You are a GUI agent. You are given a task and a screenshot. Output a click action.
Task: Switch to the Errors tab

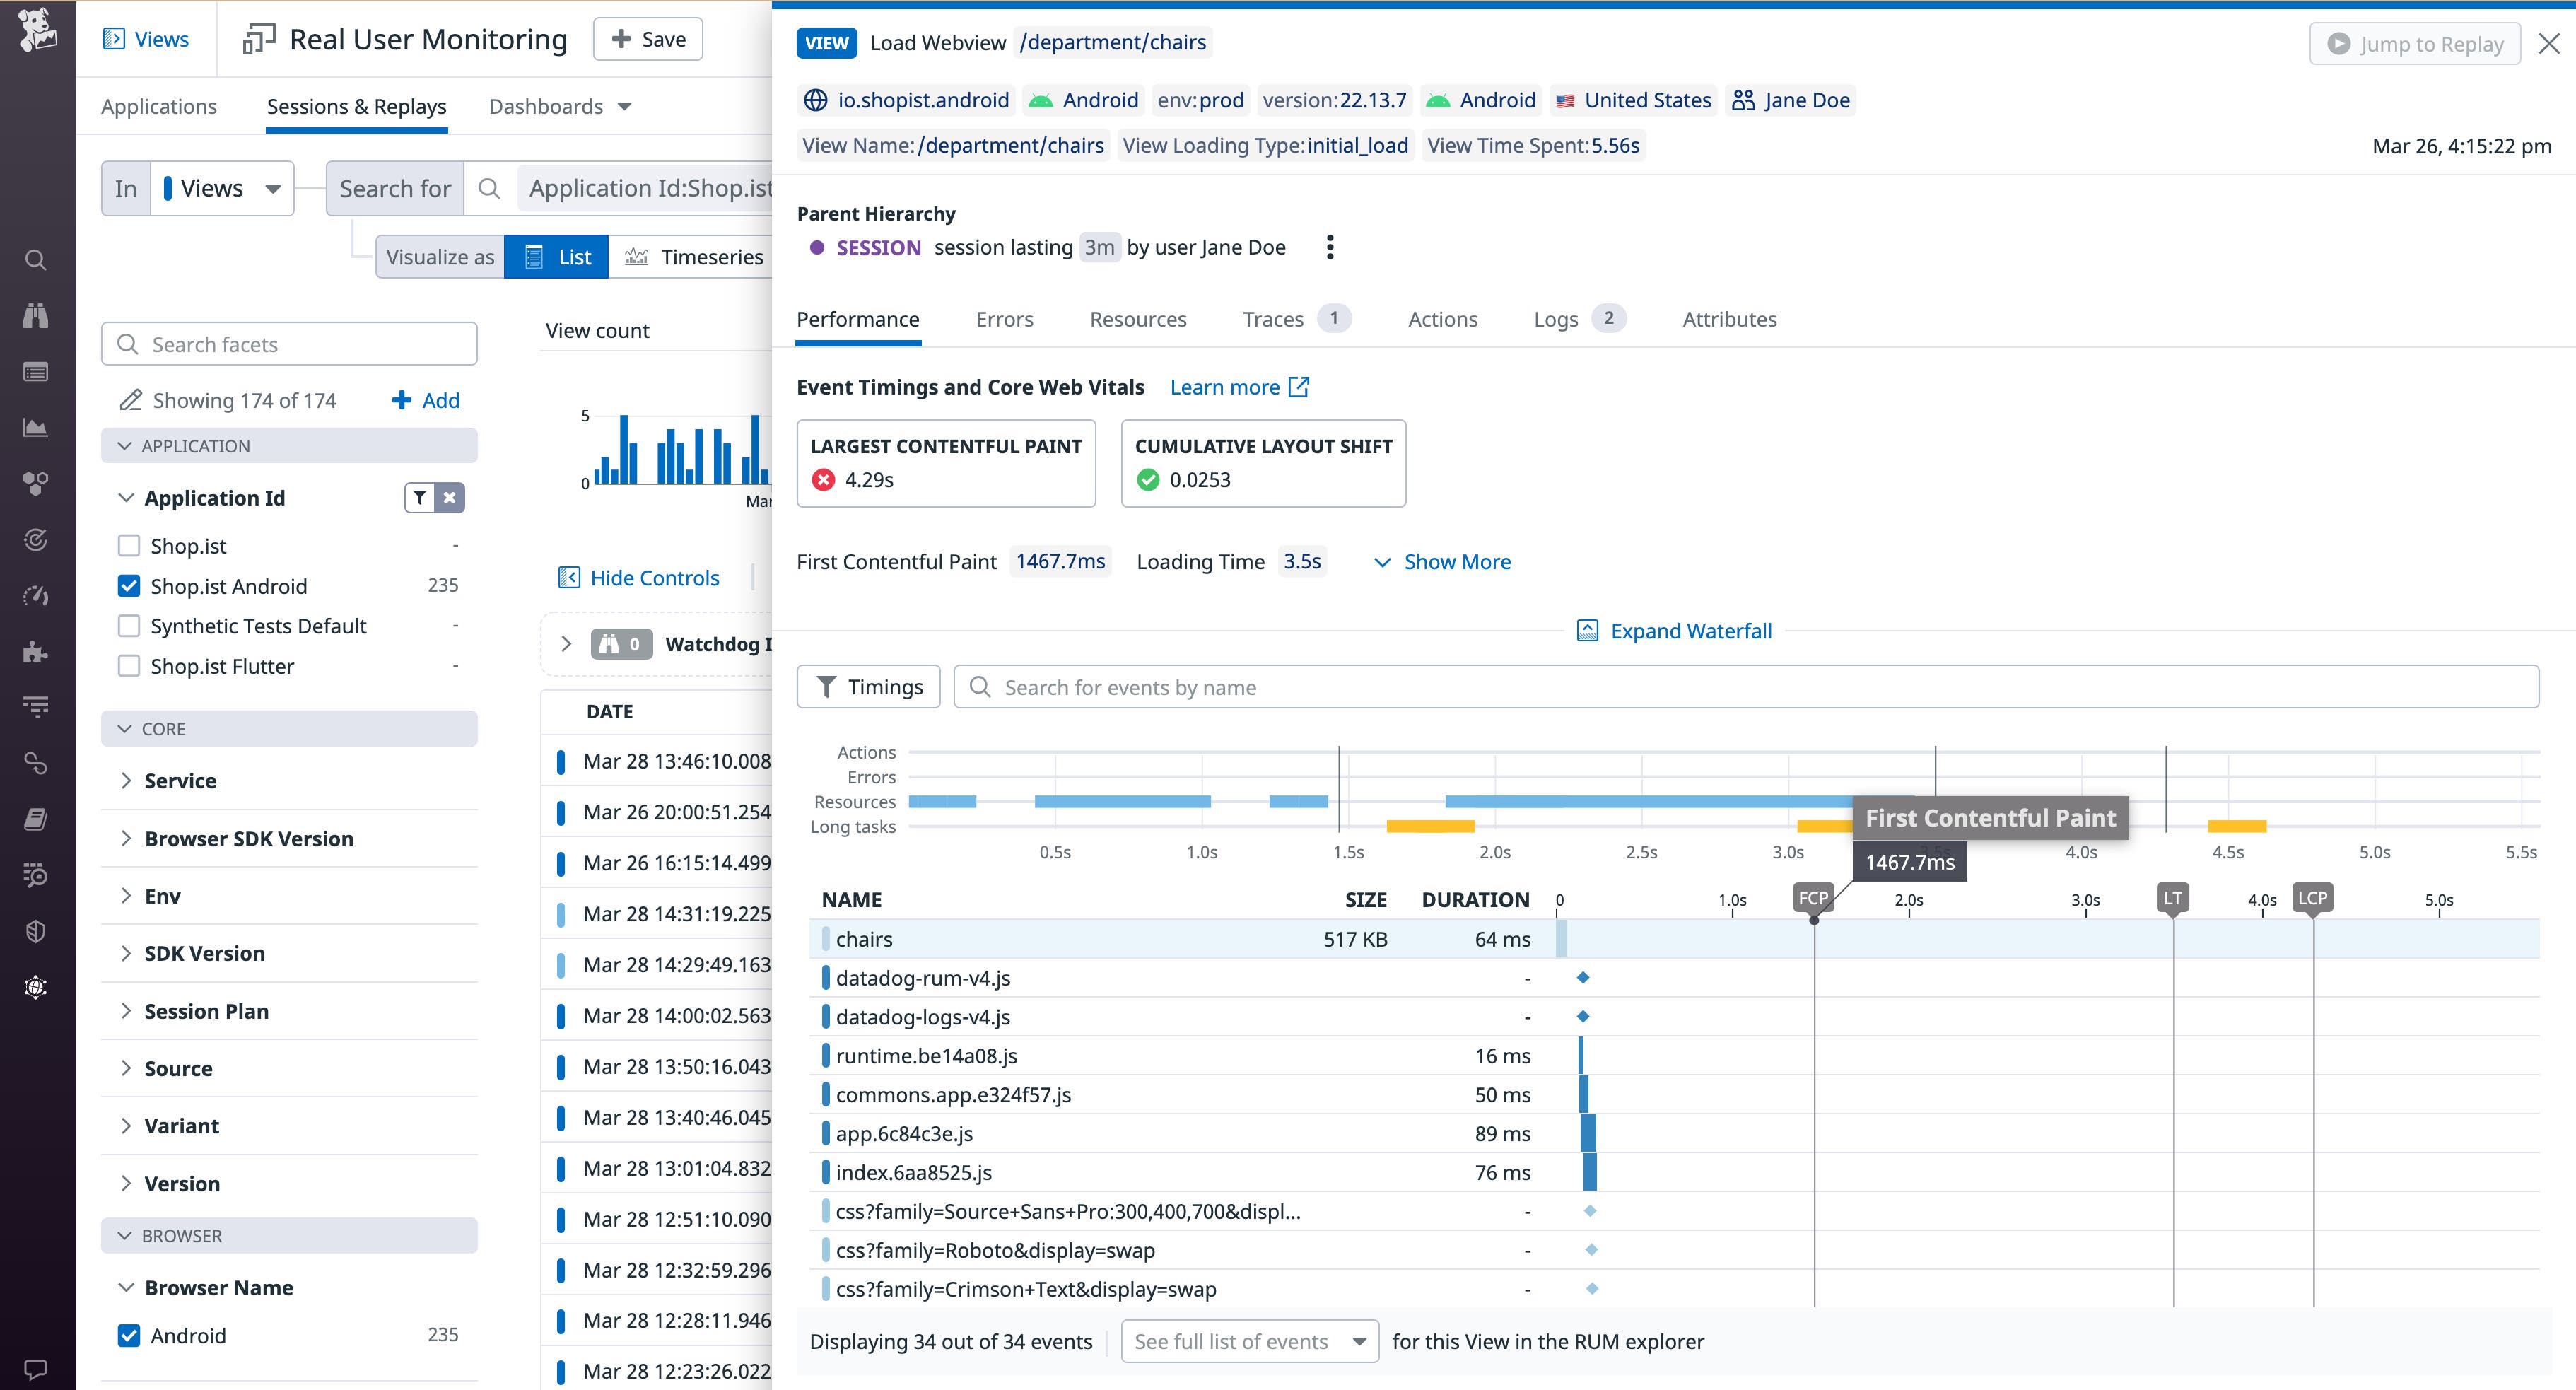pyautogui.click(x=1004, y=319)
